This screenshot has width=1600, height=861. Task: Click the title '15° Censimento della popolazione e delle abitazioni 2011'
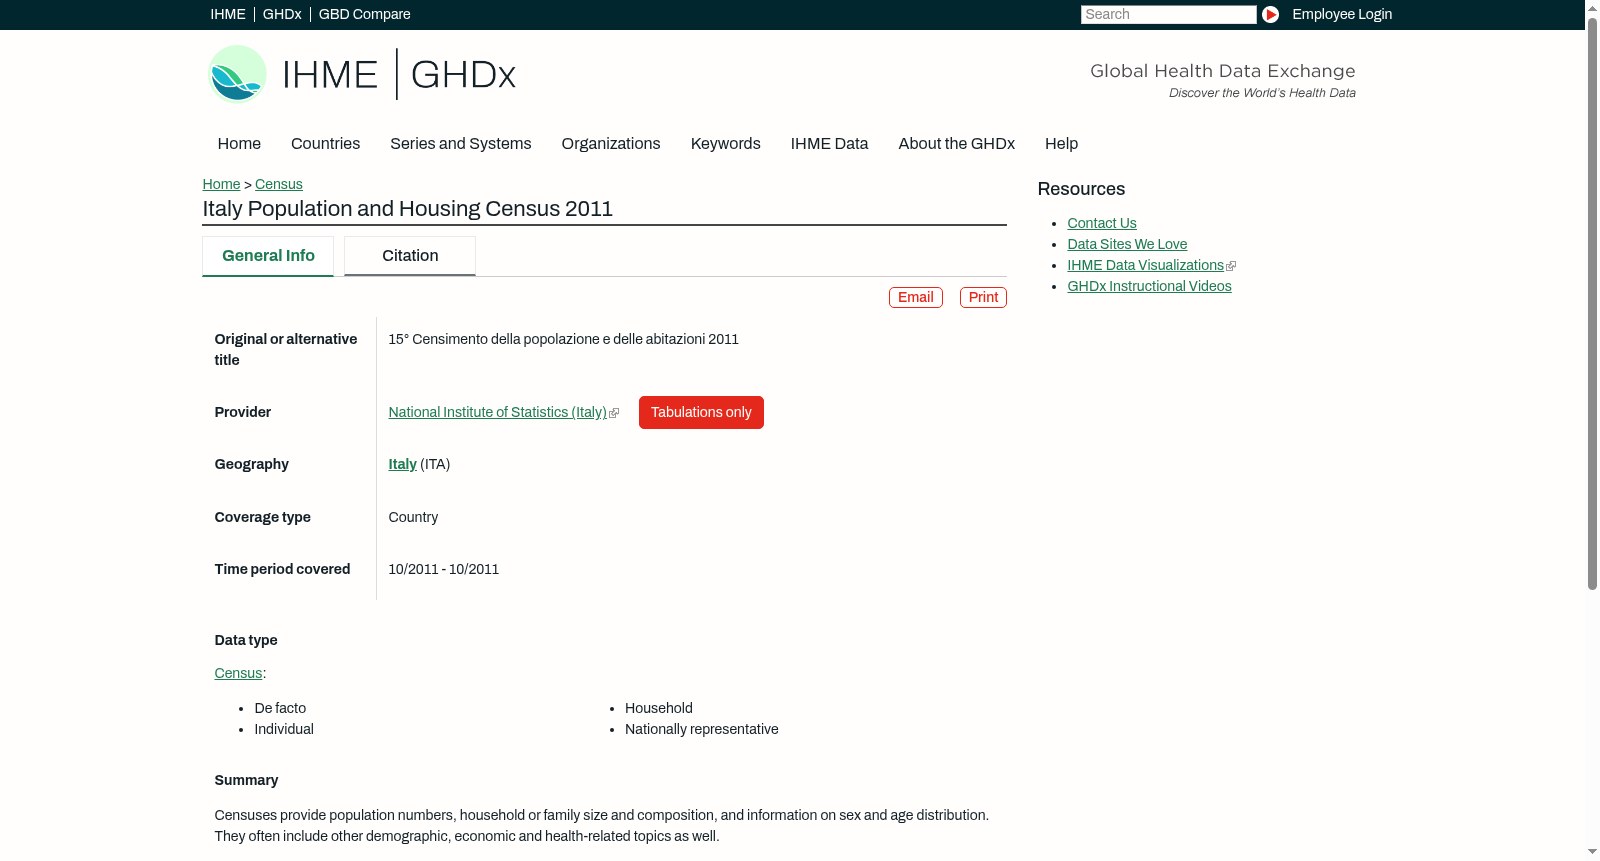click(x=564, y=340)
